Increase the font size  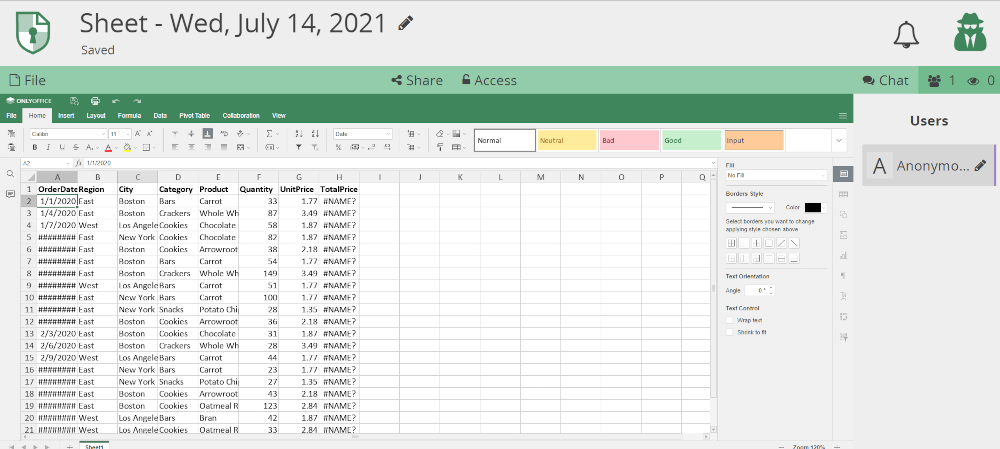[138, 134]
